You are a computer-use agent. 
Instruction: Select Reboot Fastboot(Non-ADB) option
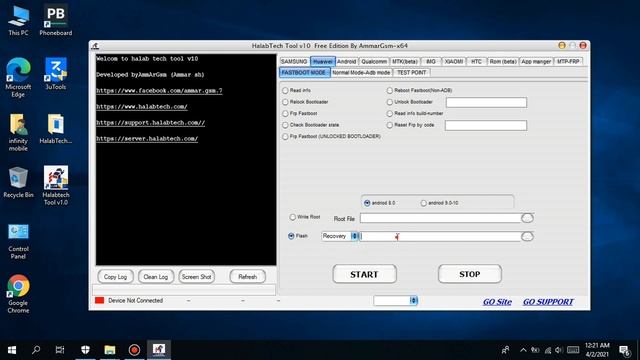pyautogui.click(x=389, y=90)
